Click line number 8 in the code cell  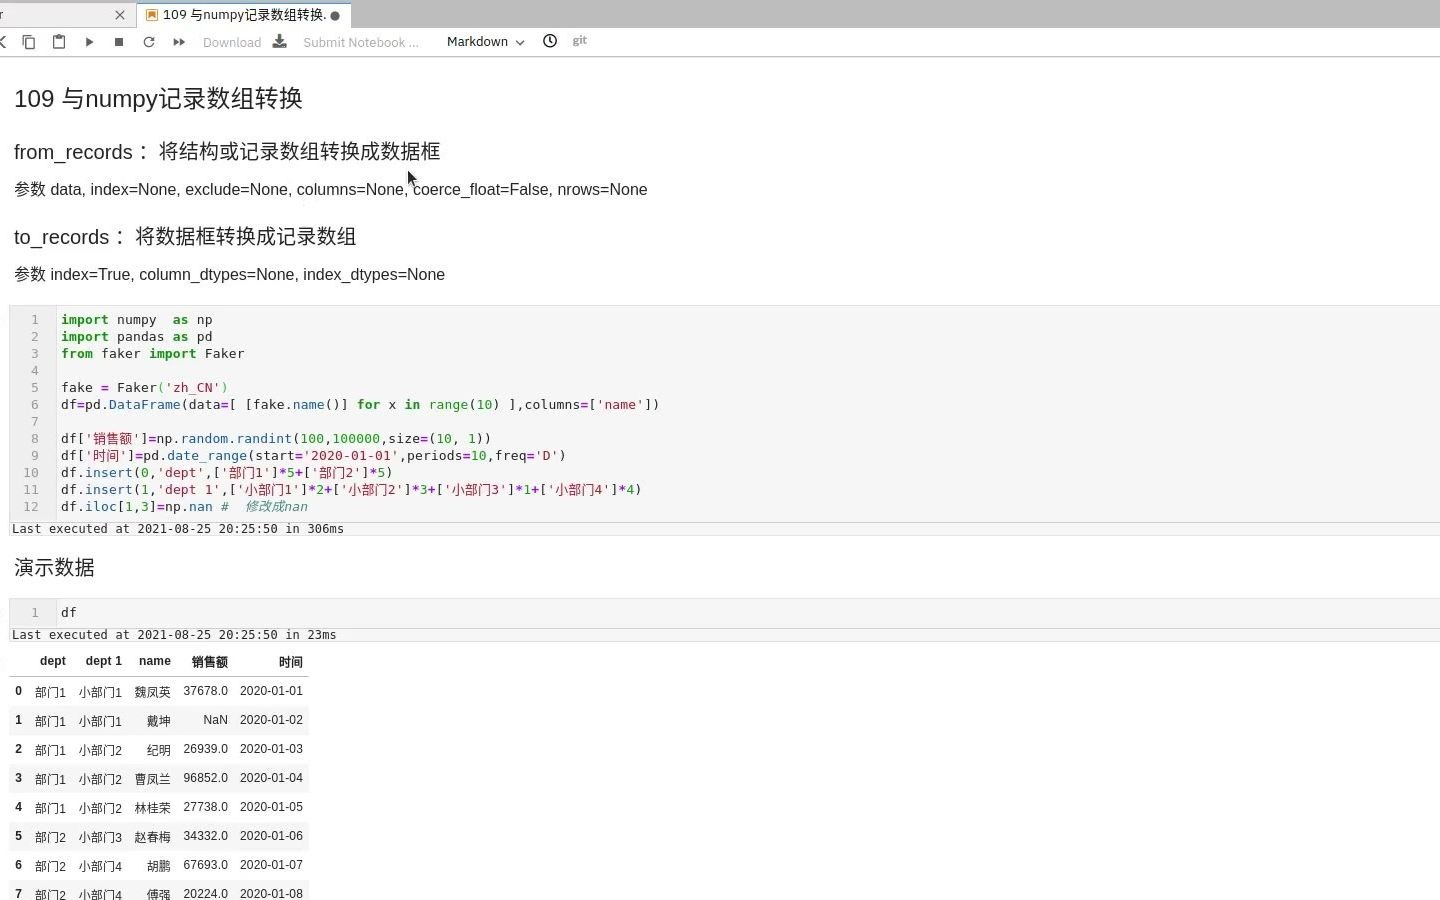click(35, 438)
